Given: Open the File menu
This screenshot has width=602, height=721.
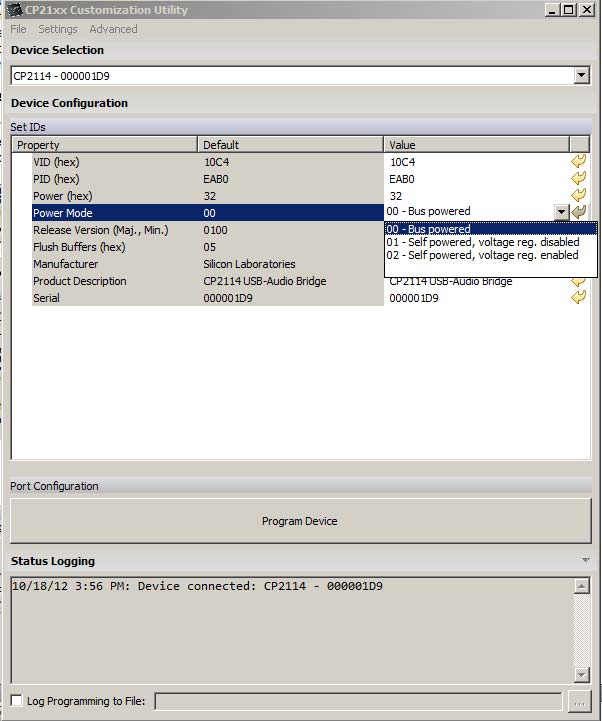Looking at the screenshot, I should point(18,29).
